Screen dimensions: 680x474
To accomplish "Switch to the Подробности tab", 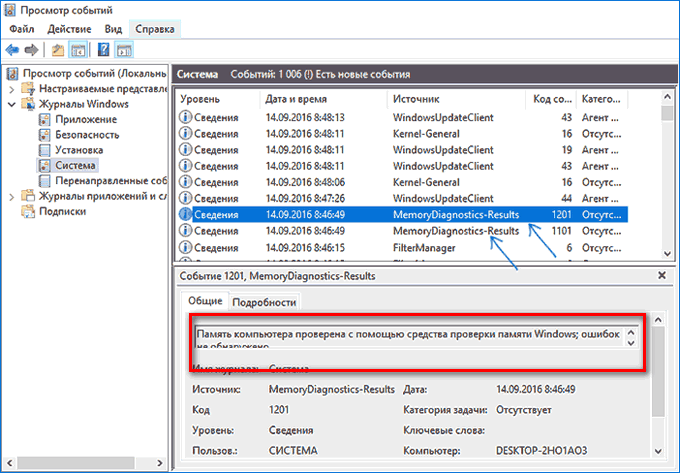I will (265, 302).
